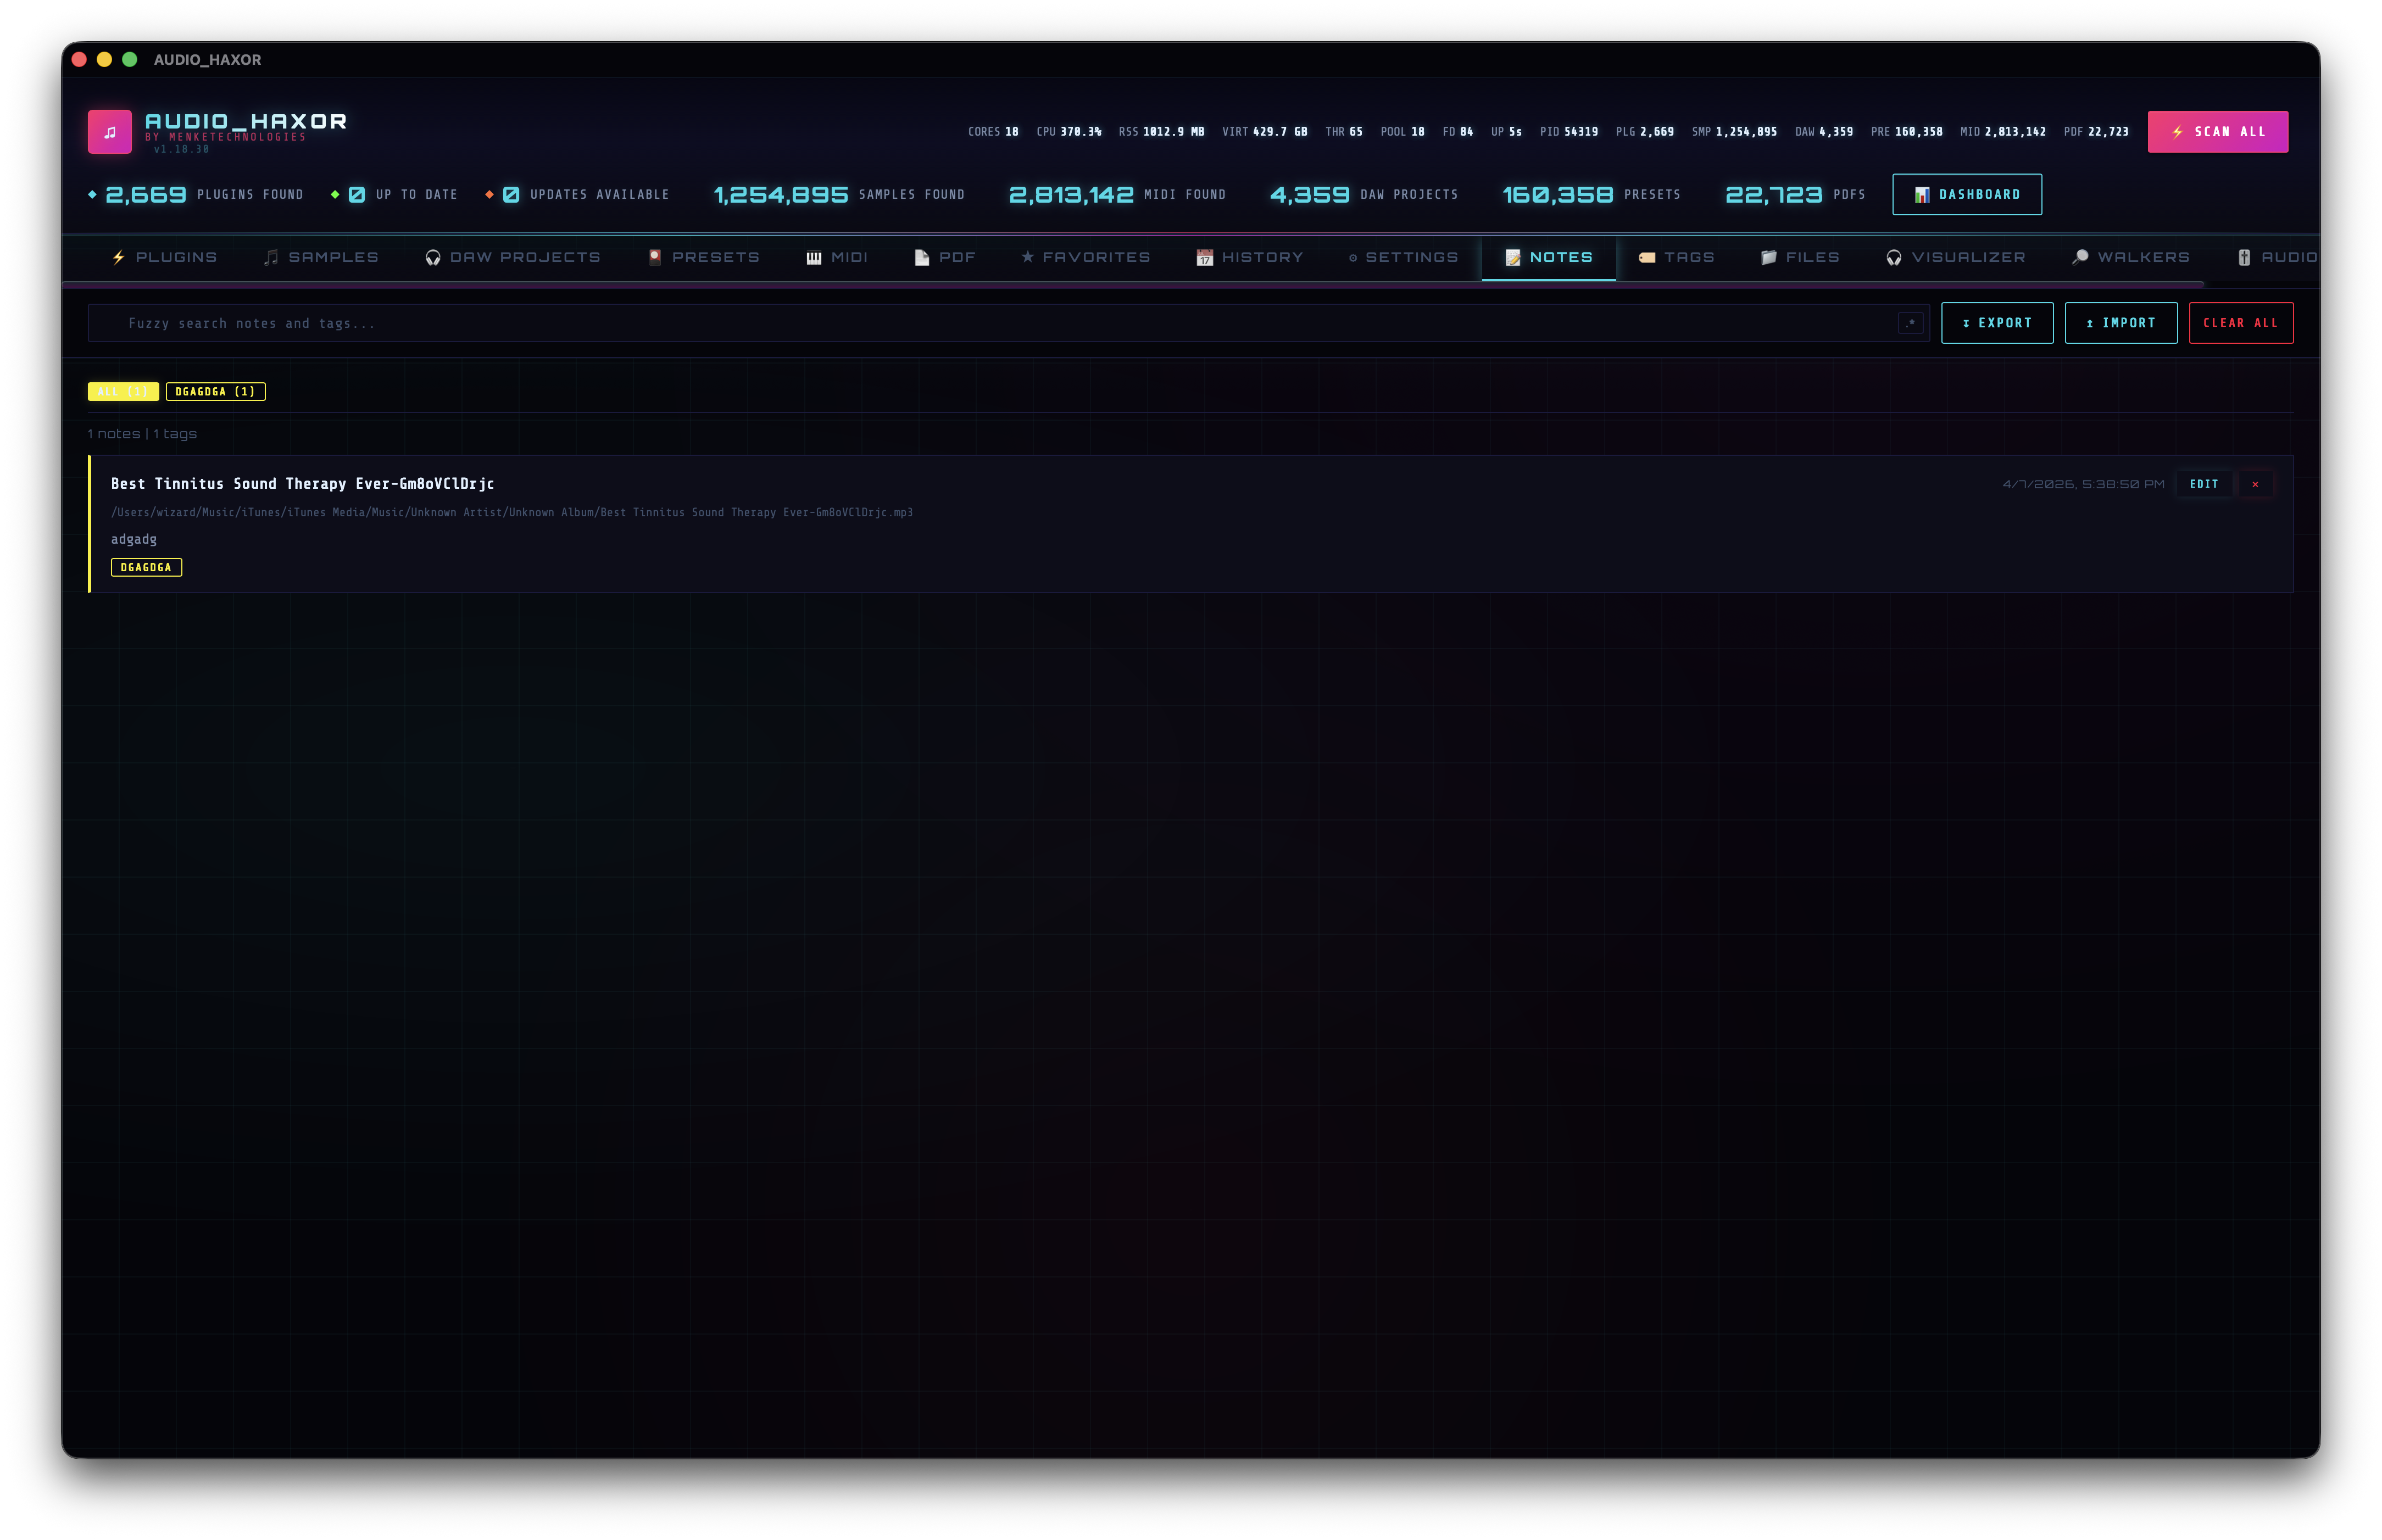Open the Dashboard button
Screen dimensions: 2382x1540
pyautogui.click(x=1966, y=195)
